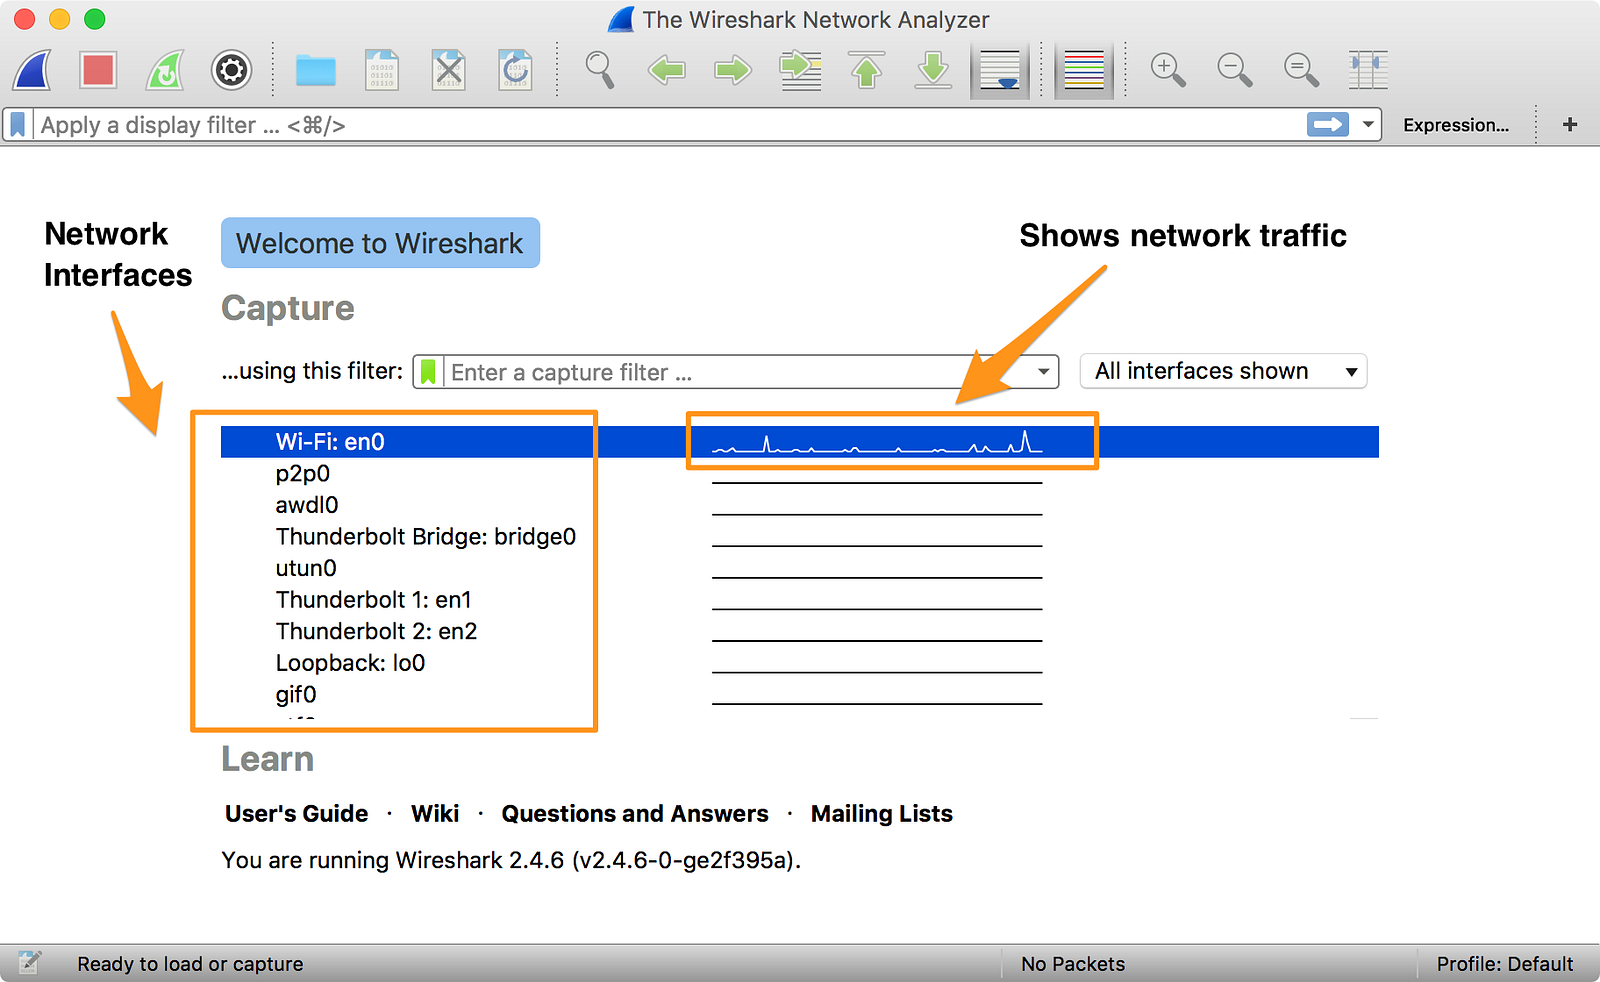This screenshot has width=1600, height=982.
Task: Go forward in packet history arrow
Action: tap(733, 70)
